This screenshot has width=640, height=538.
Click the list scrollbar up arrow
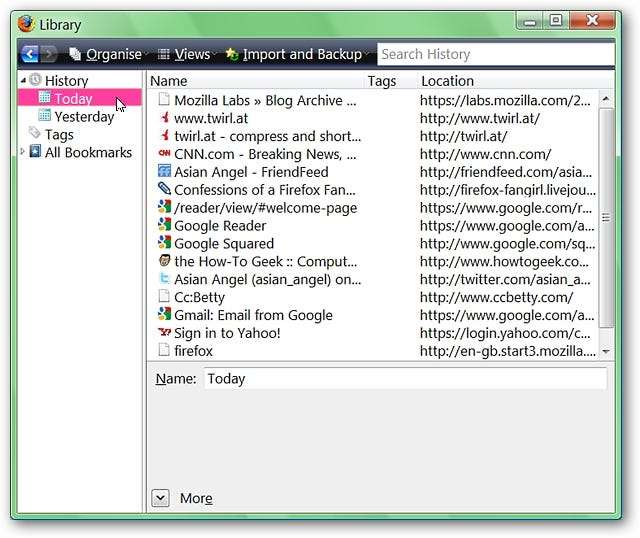pos(606,99)
